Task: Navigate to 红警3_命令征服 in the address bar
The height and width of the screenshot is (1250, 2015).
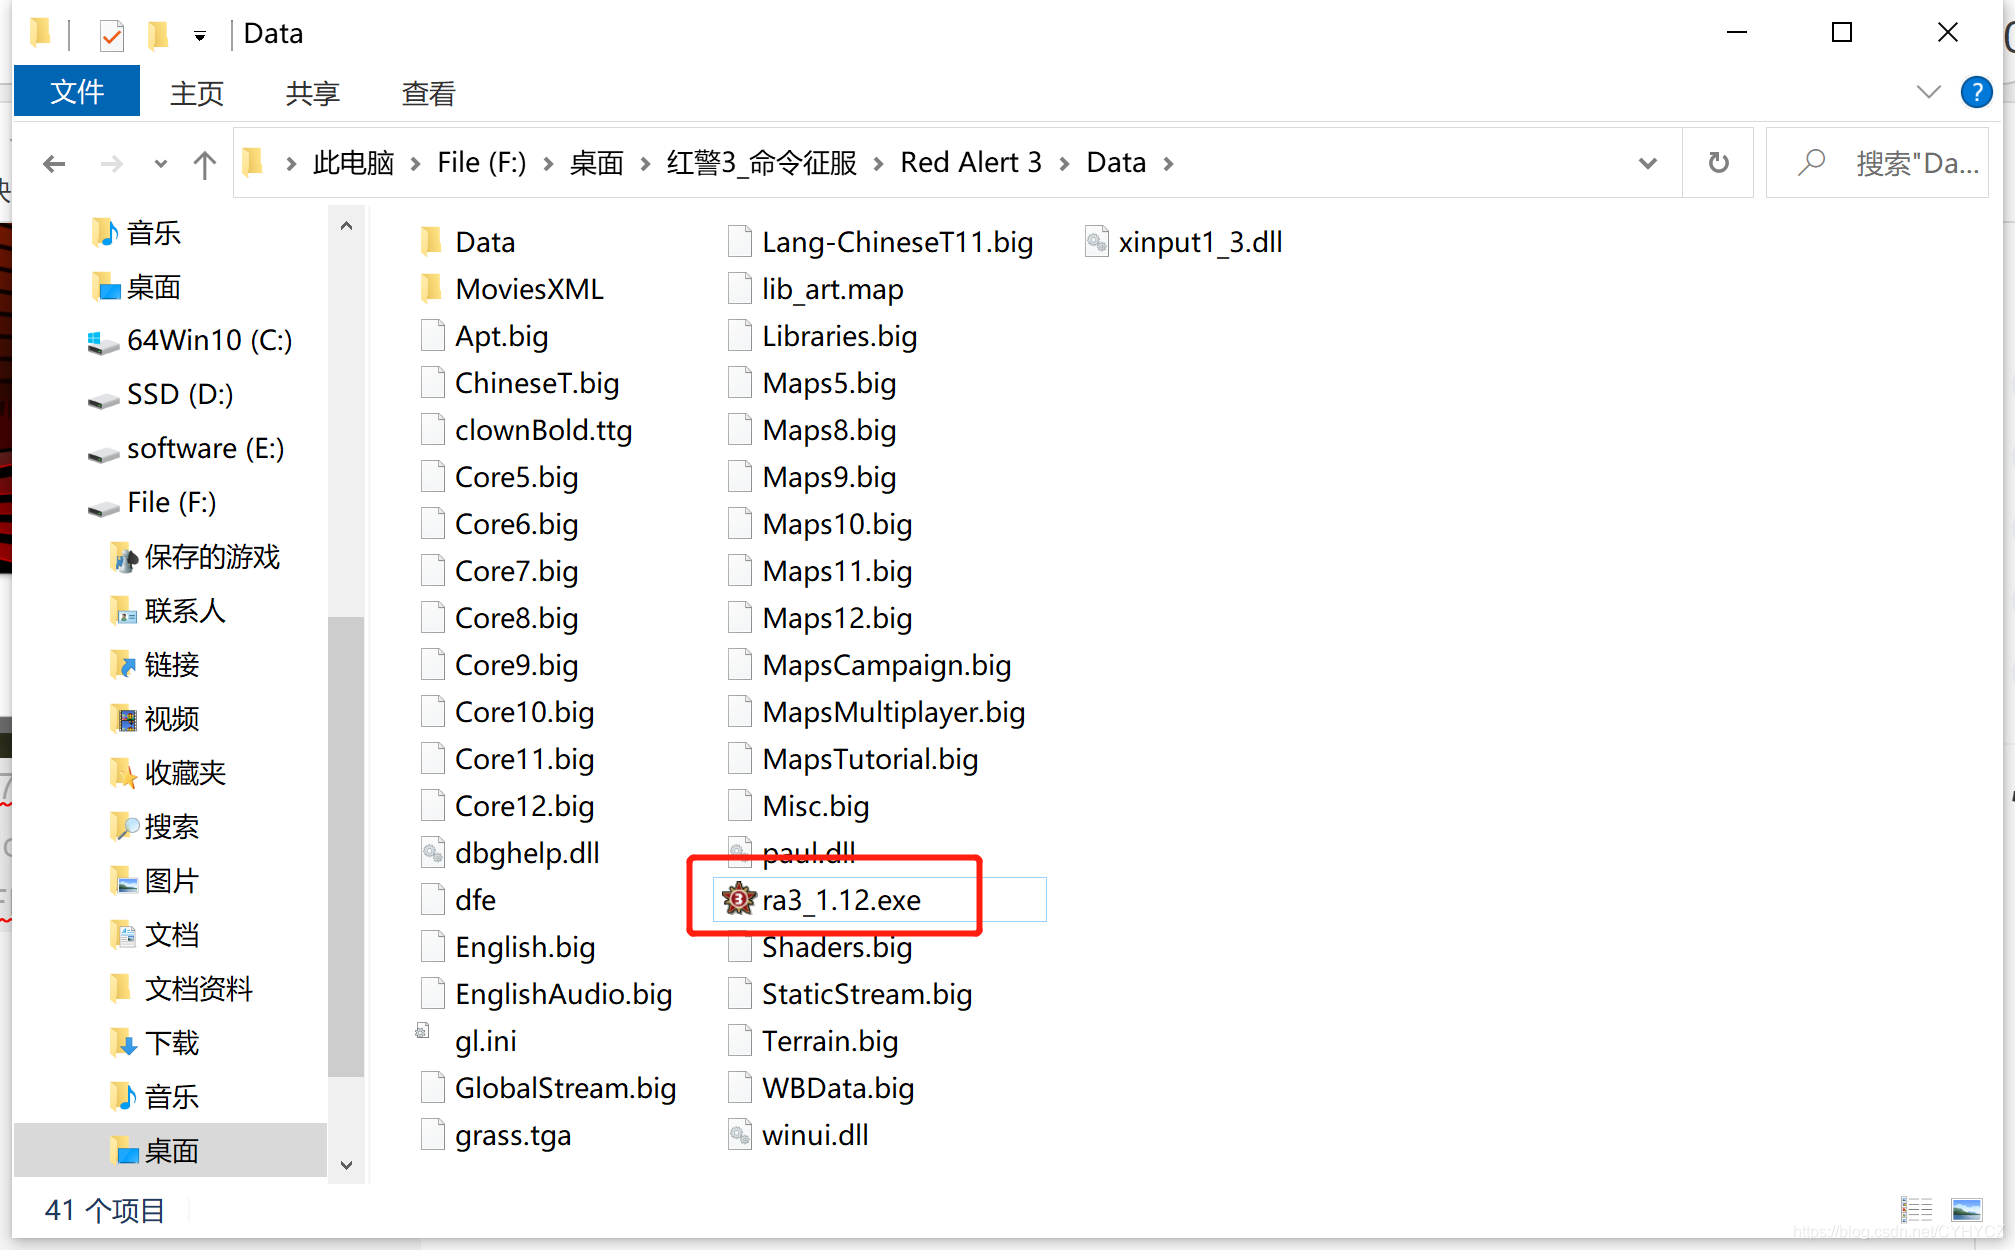Action: [x=762, y=163]
